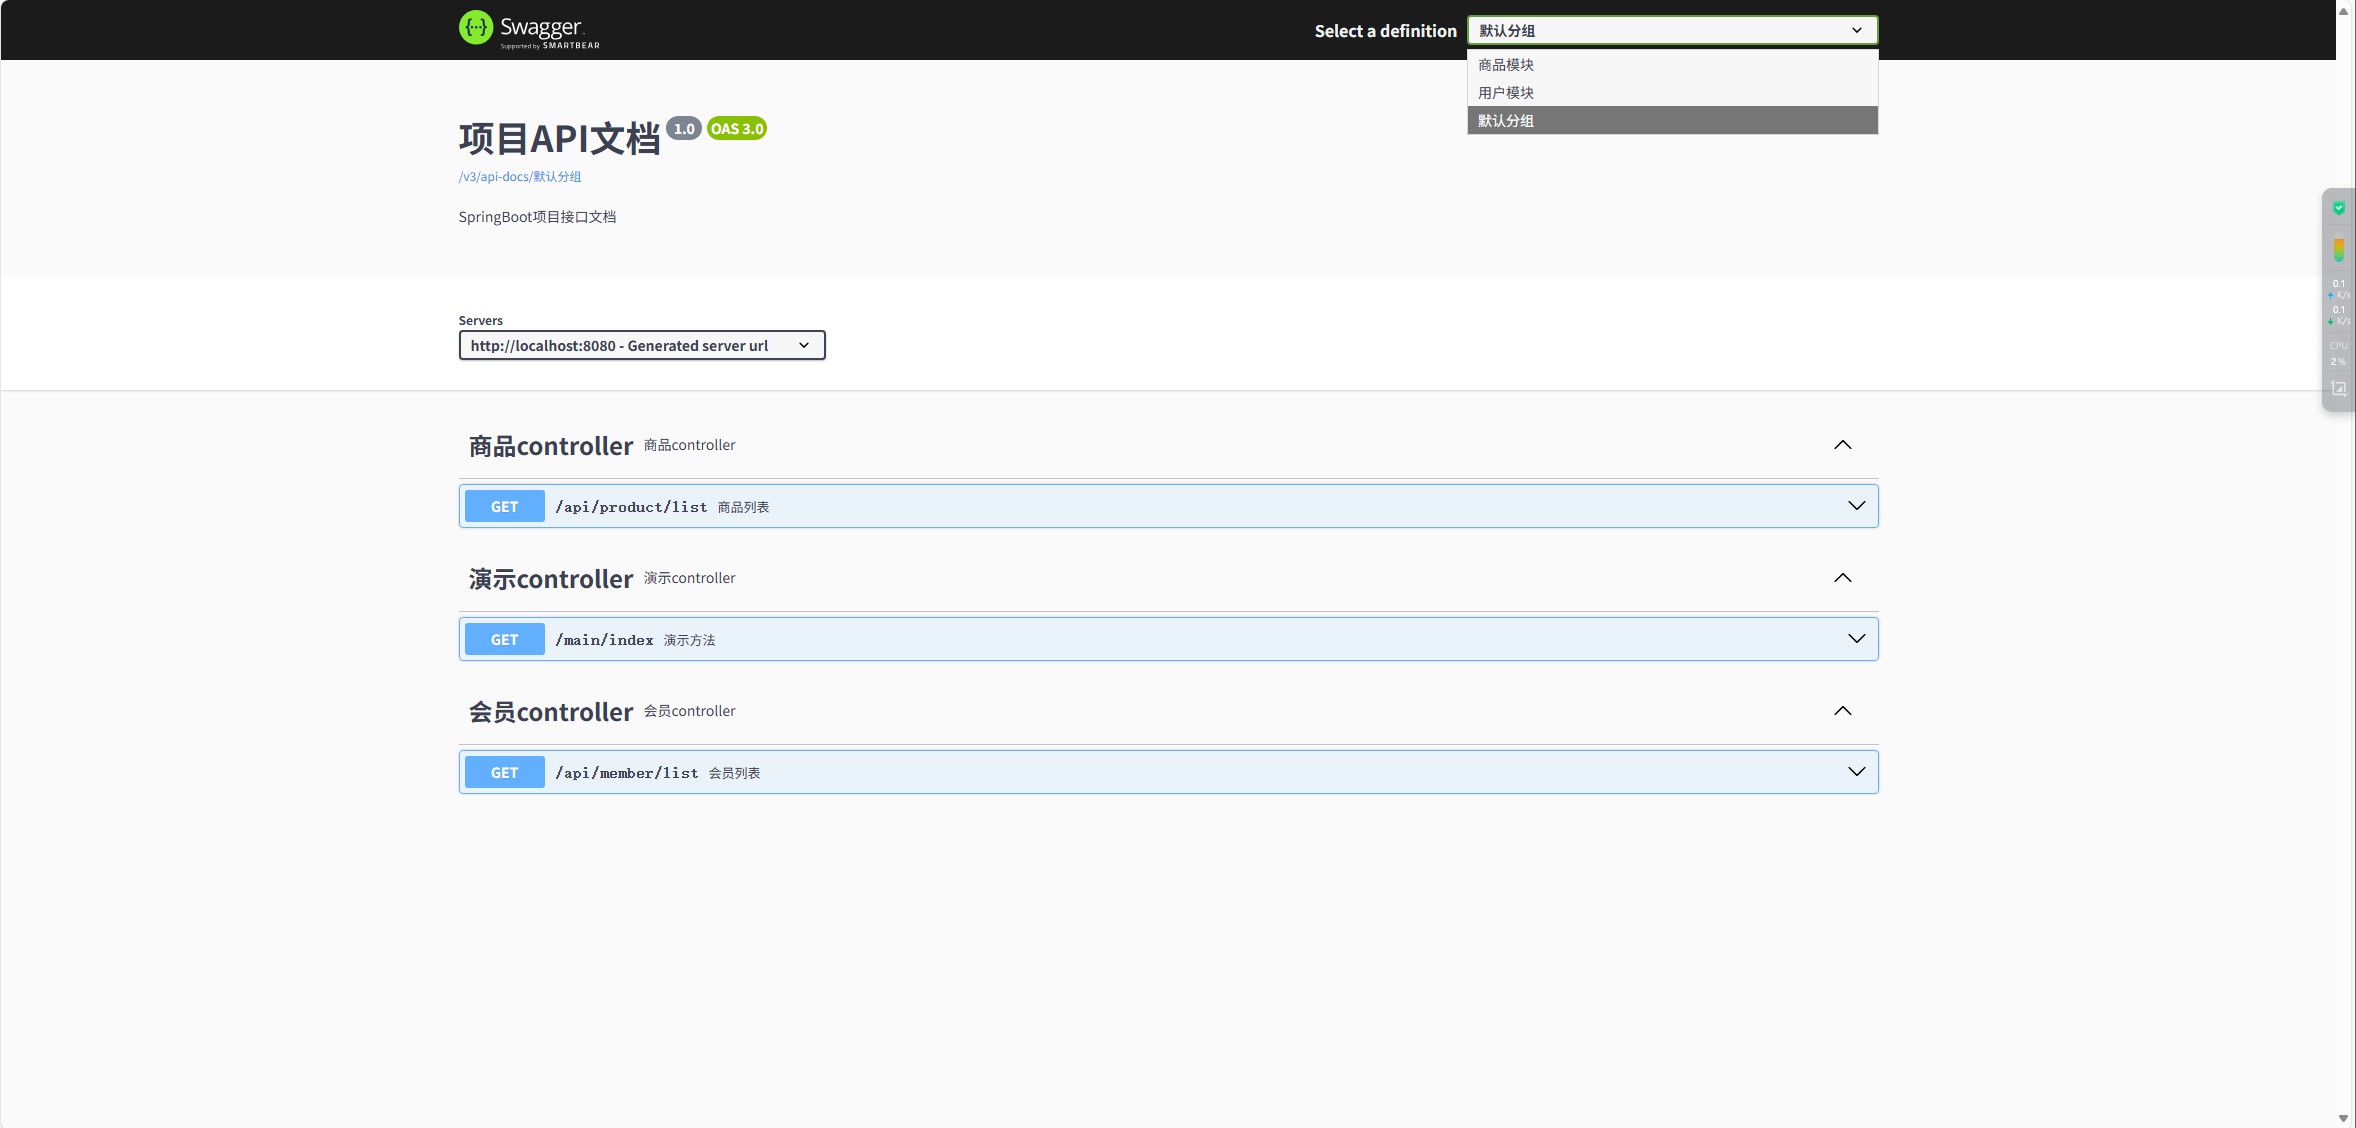Viewport: 2356px width, 1128px height.
Task: Click the memory usage gauge in side widget
Action: [x=2339, y=248]
